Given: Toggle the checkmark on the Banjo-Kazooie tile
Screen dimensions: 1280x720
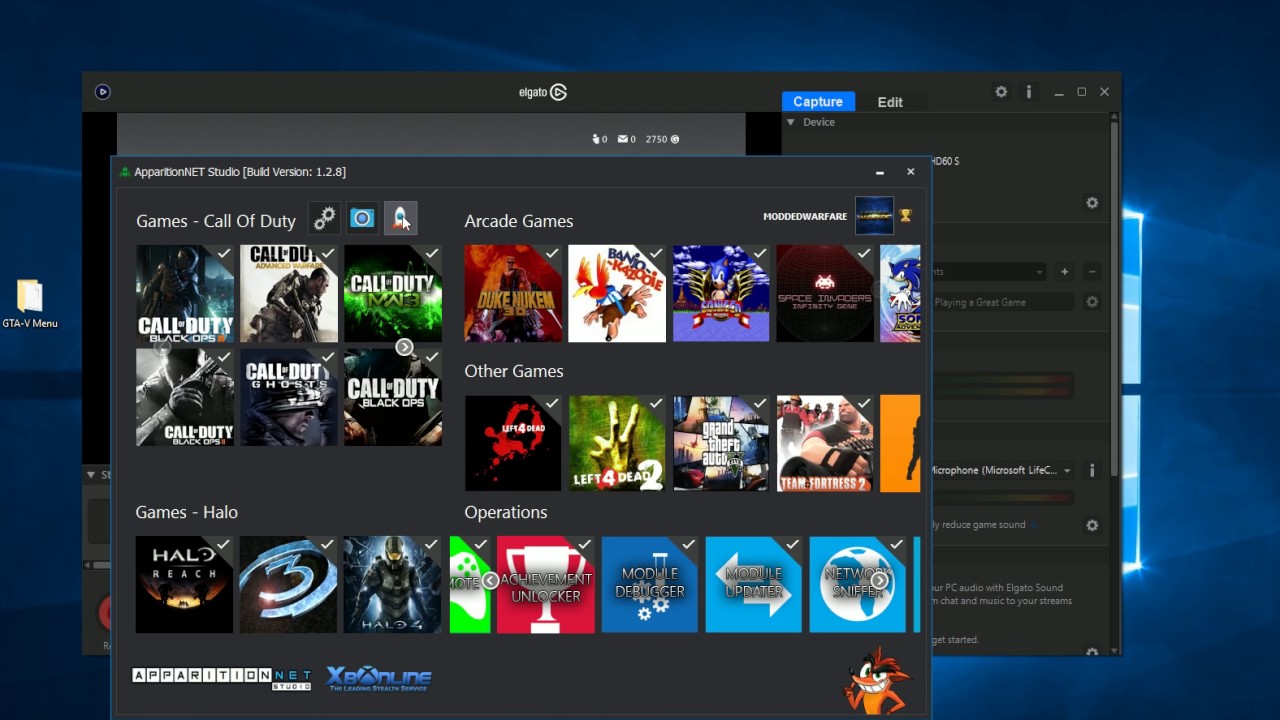Looking at the screenshot, I should 656,254.
